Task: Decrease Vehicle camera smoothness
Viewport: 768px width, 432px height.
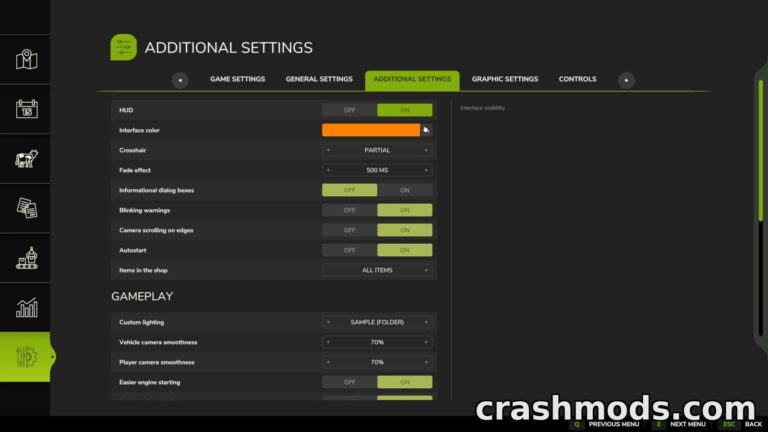Action: click(x=328, y=342)
